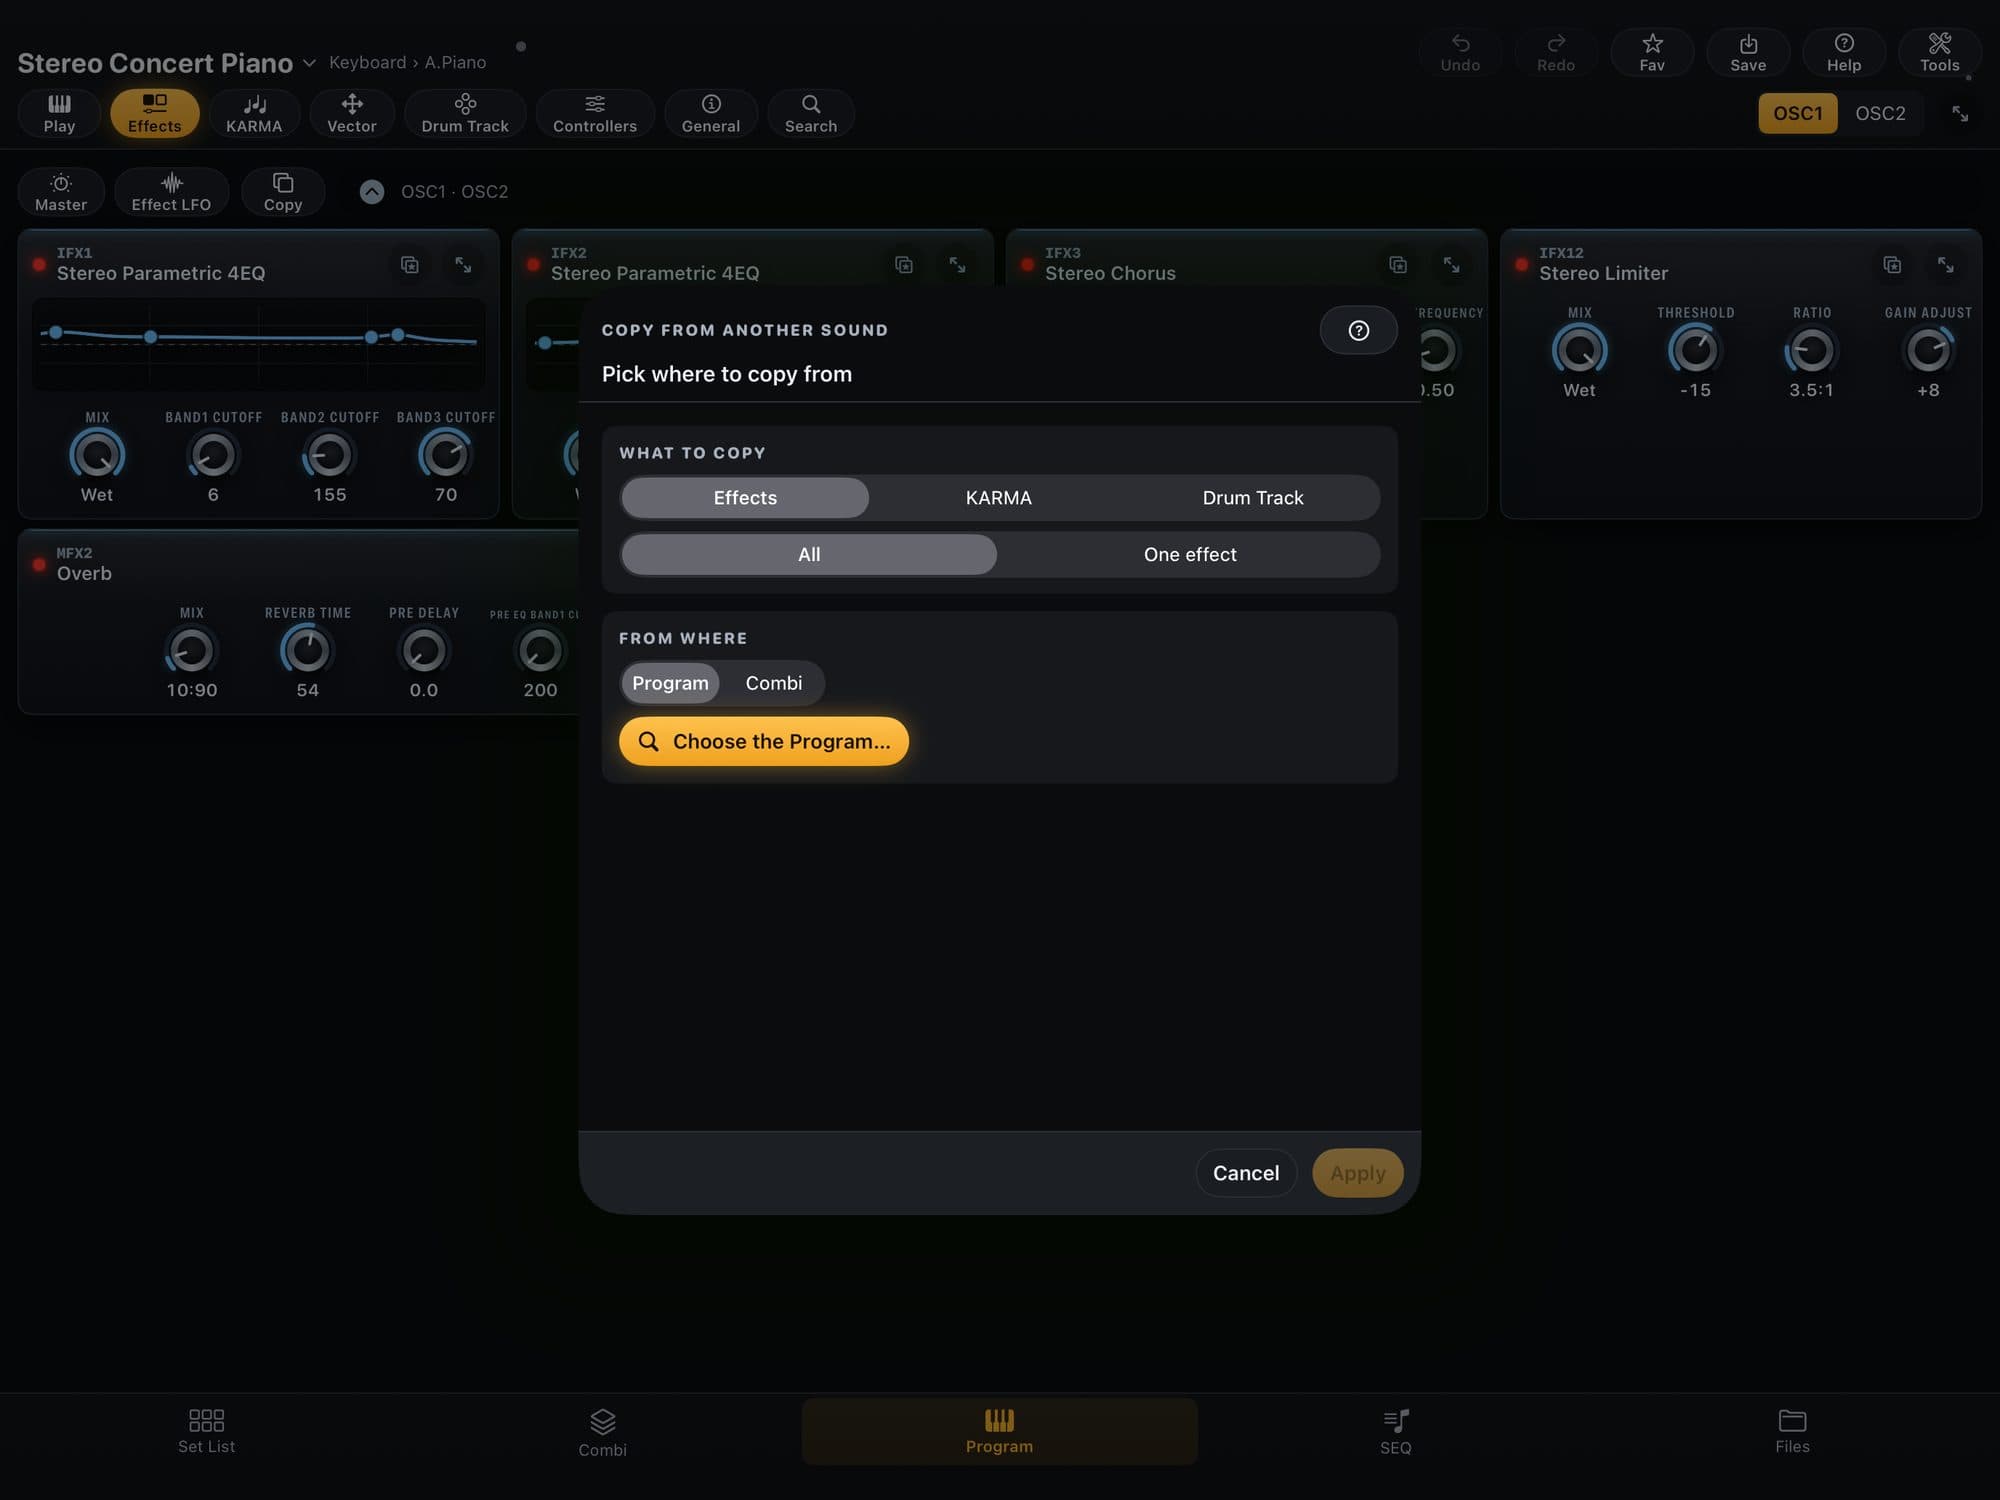Select the OSC2 toggle
2000x1500 pixels.
tap(1880, 113)
